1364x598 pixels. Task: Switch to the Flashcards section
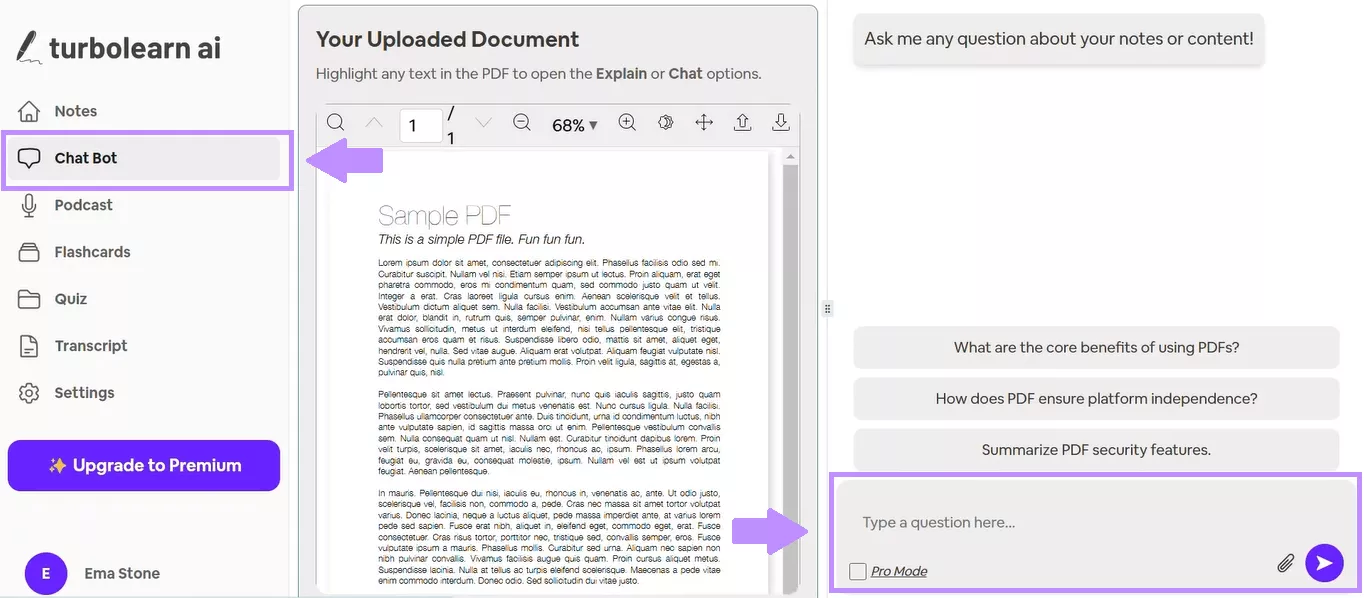click(x=91, y=251)
